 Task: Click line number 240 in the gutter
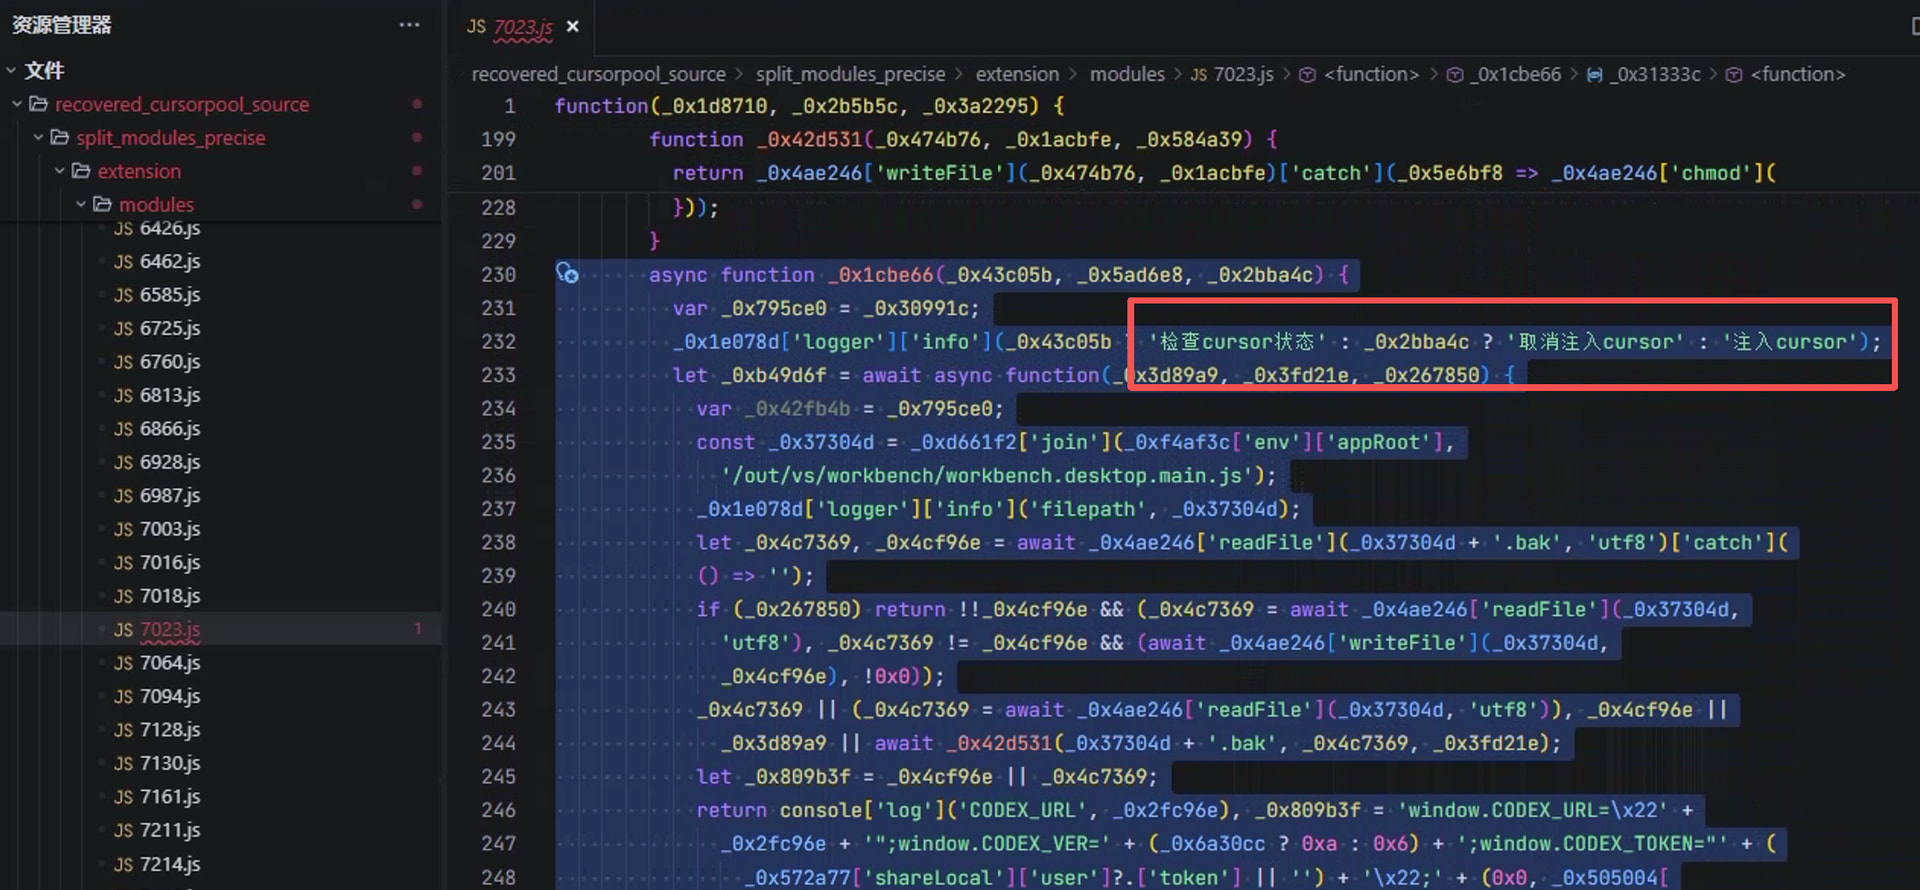(x=498, y=609)
